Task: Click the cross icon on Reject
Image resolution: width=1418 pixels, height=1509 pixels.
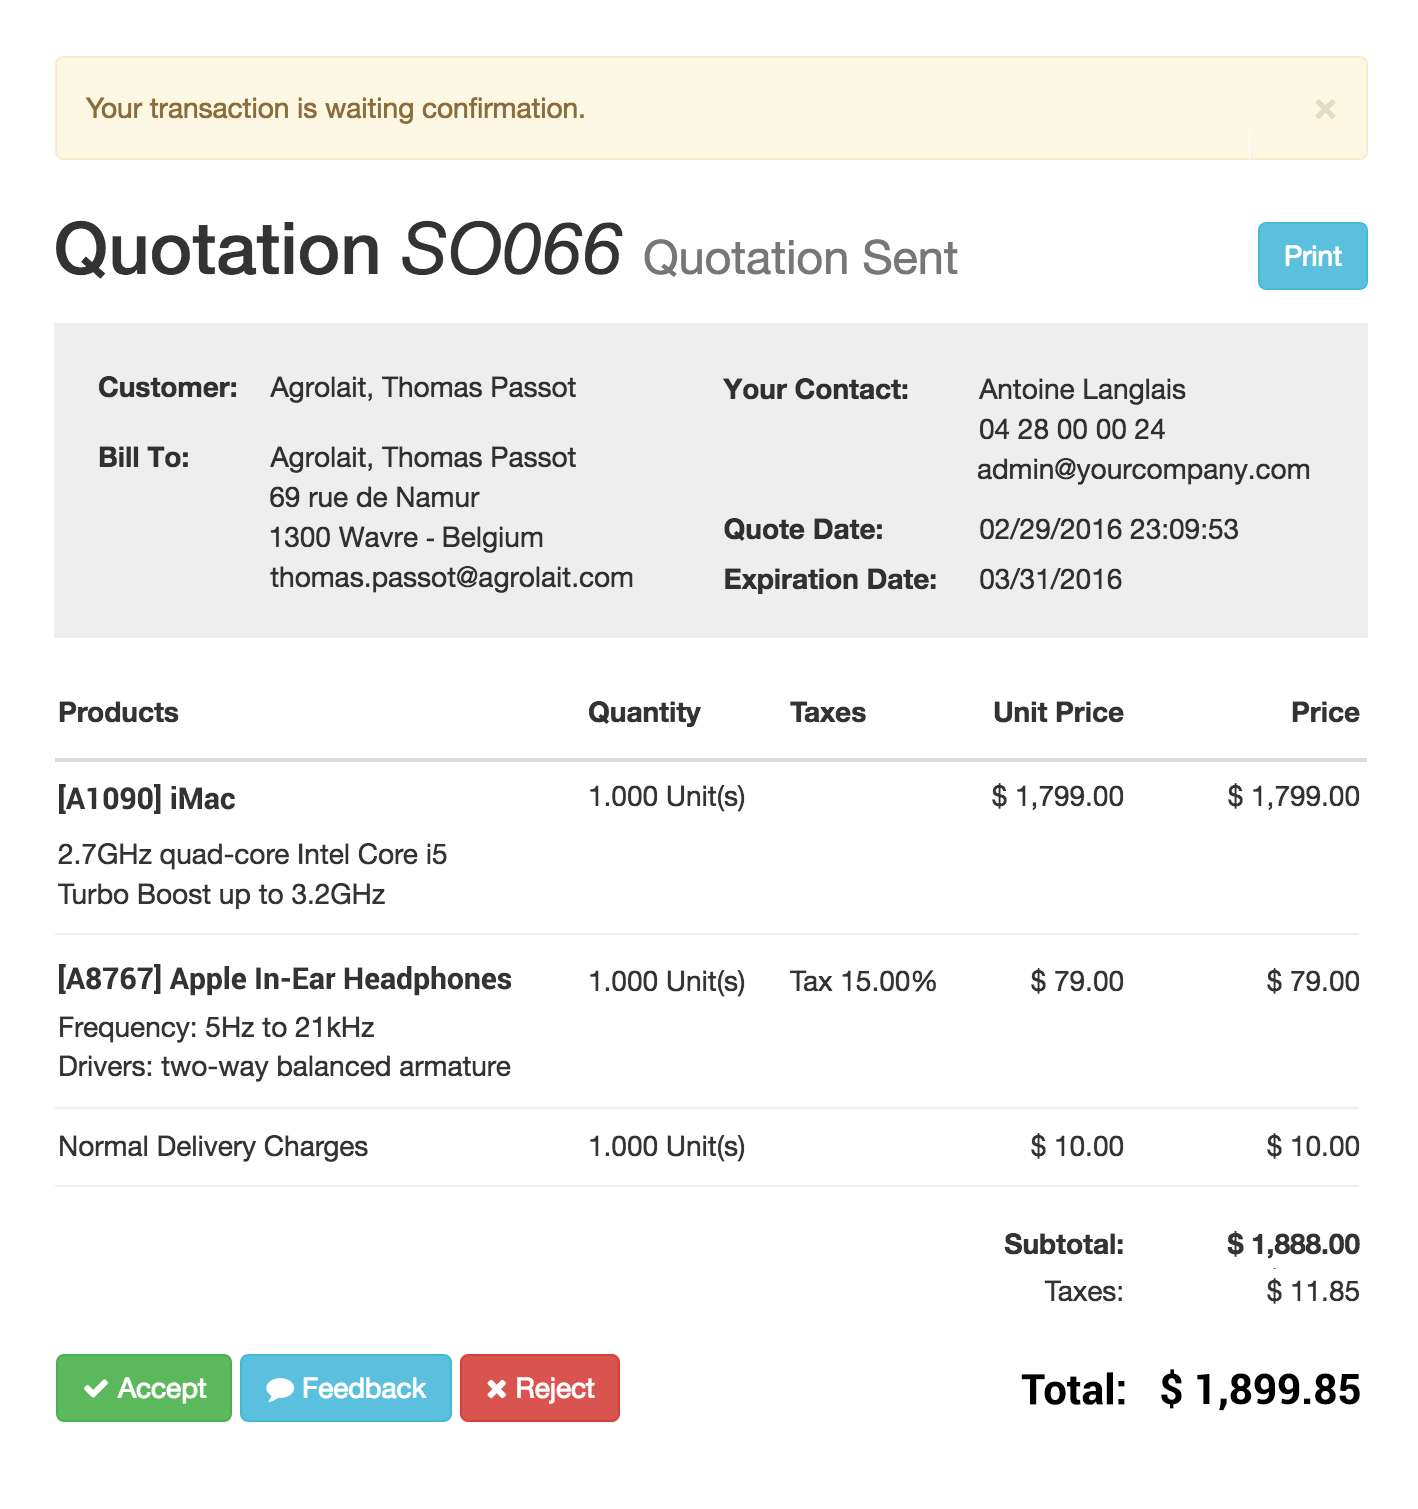Action: [x=496, y=1389]
